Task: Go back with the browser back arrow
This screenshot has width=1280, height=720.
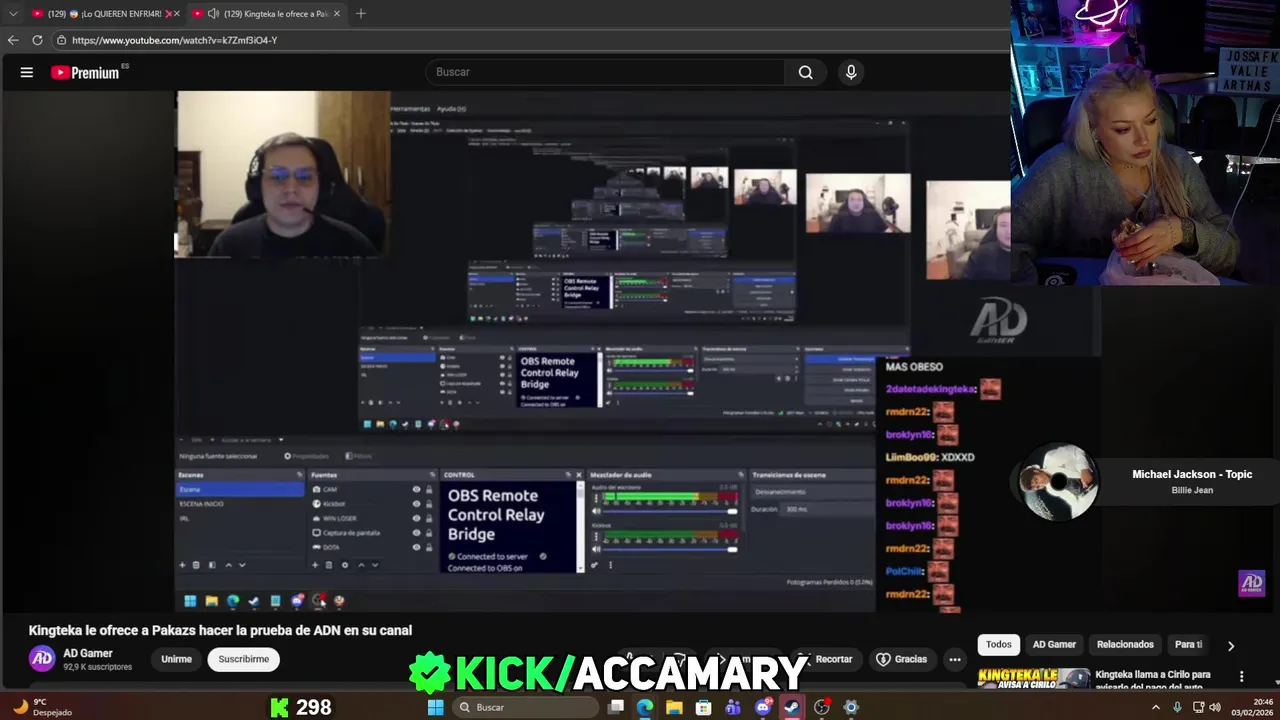Action: tap(13, 40)
